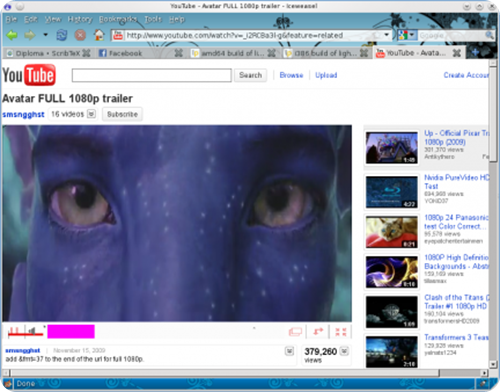Open the Transformers 3 Teaser thumbnail
500x392 pixels.
392,352
